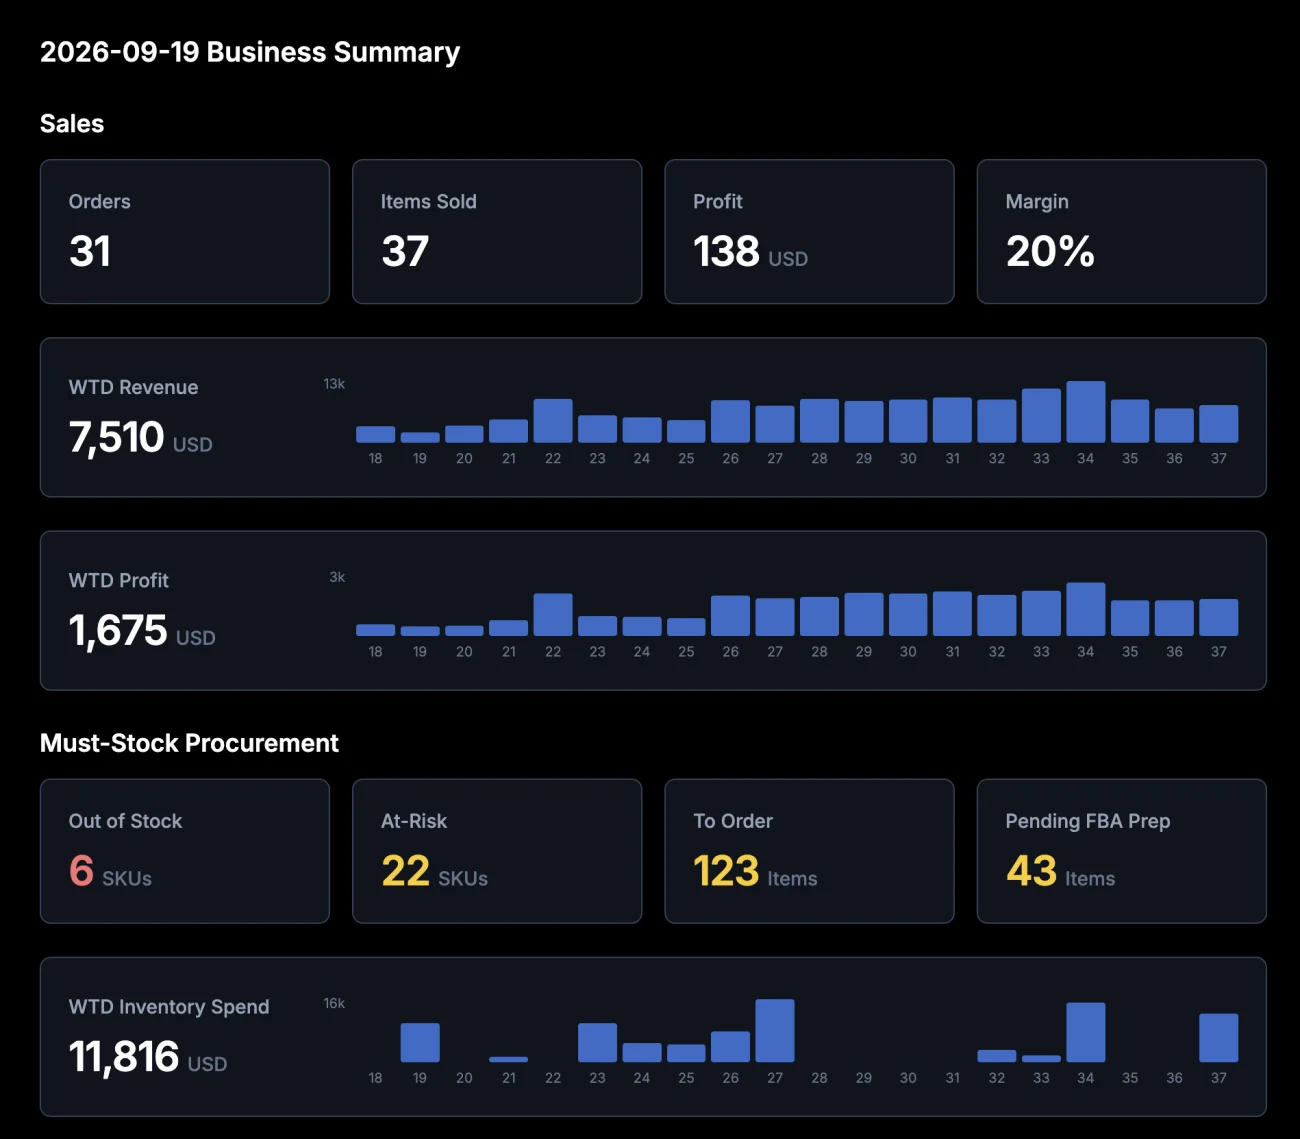The width and height of the screenshot is (1300, 1139).
Task: Click the '29' axis label in Inventory Spend chart
Action: (864, 1078)
